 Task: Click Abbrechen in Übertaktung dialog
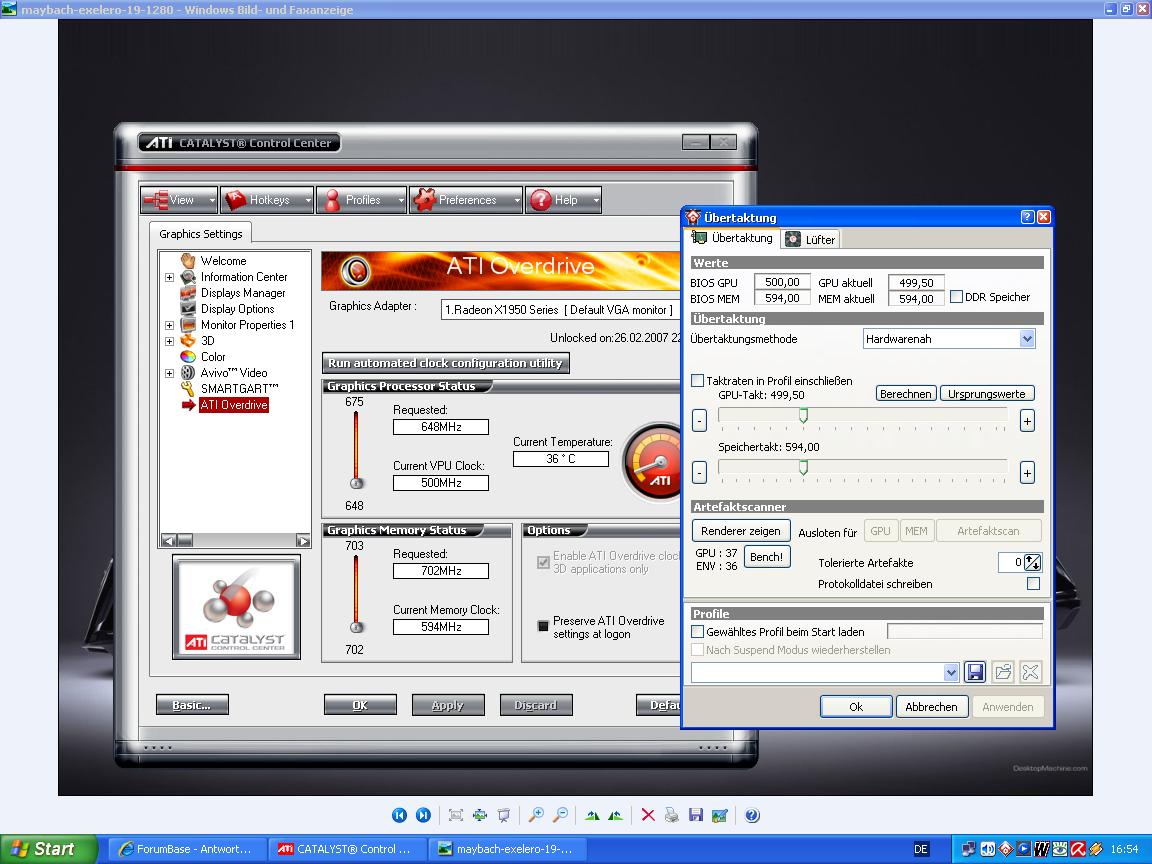point(931,707)
